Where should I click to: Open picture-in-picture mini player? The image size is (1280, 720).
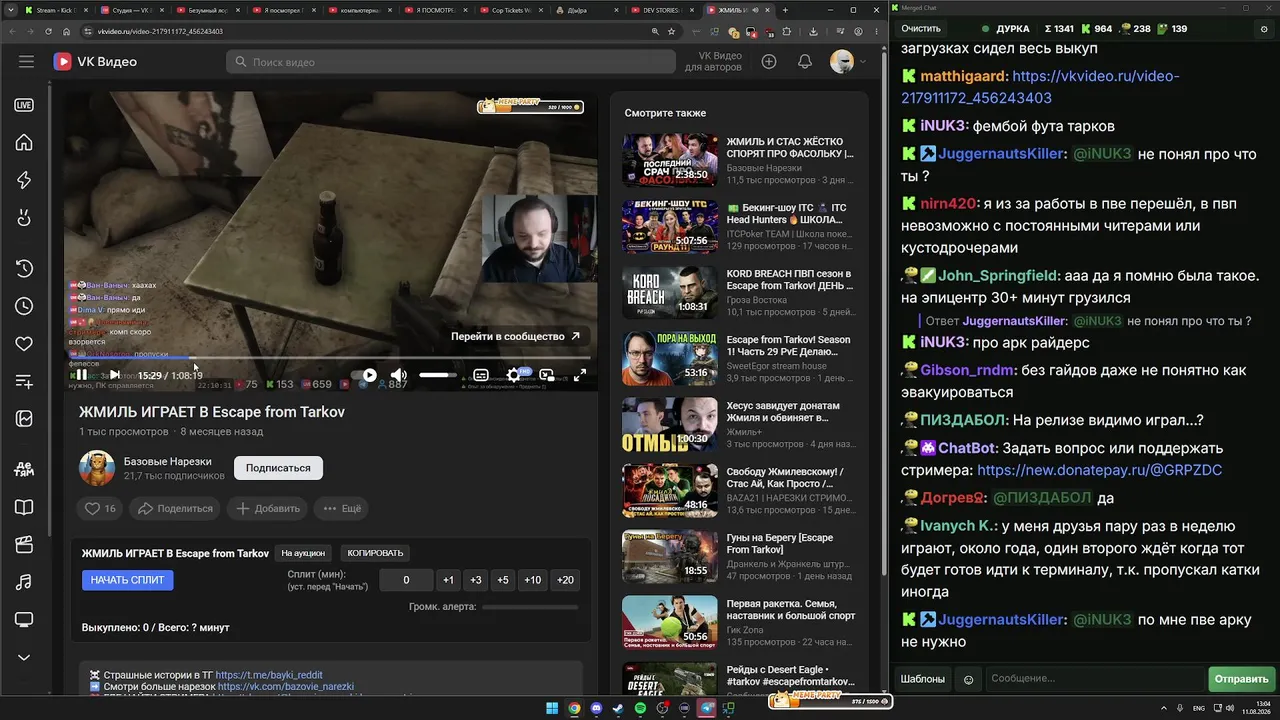547,375
